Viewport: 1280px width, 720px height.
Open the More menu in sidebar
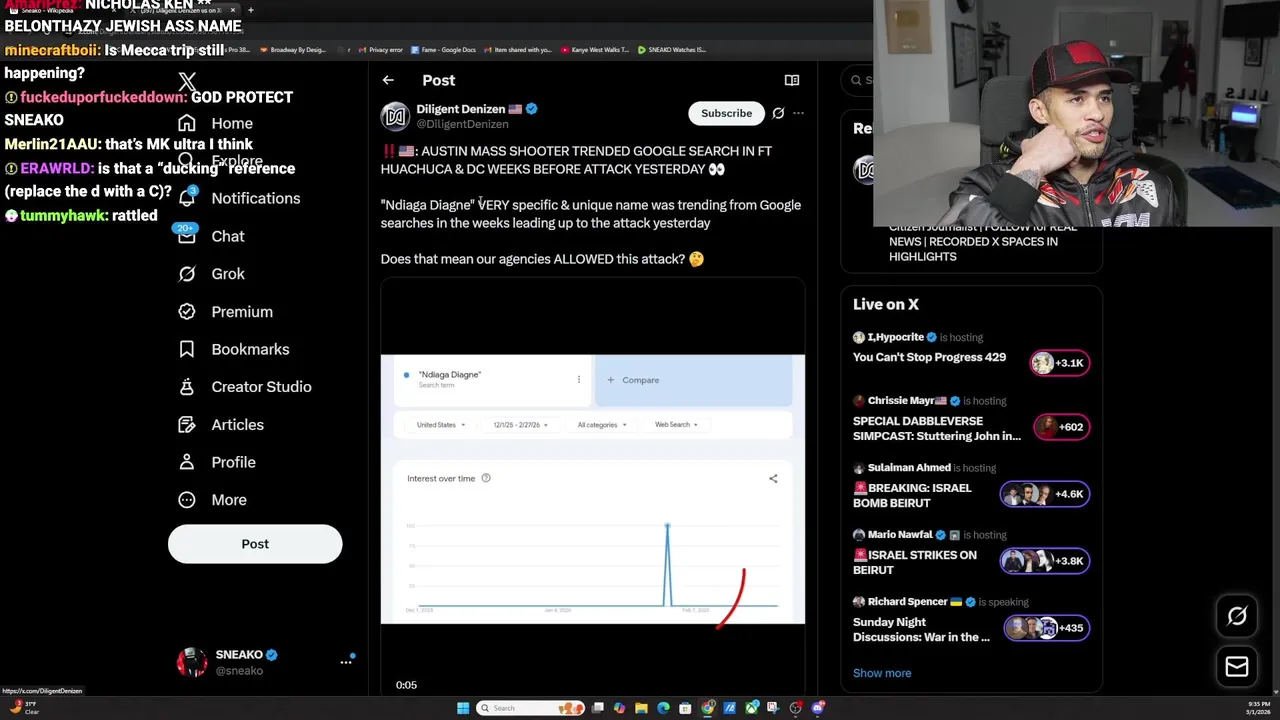coord(211,500)
